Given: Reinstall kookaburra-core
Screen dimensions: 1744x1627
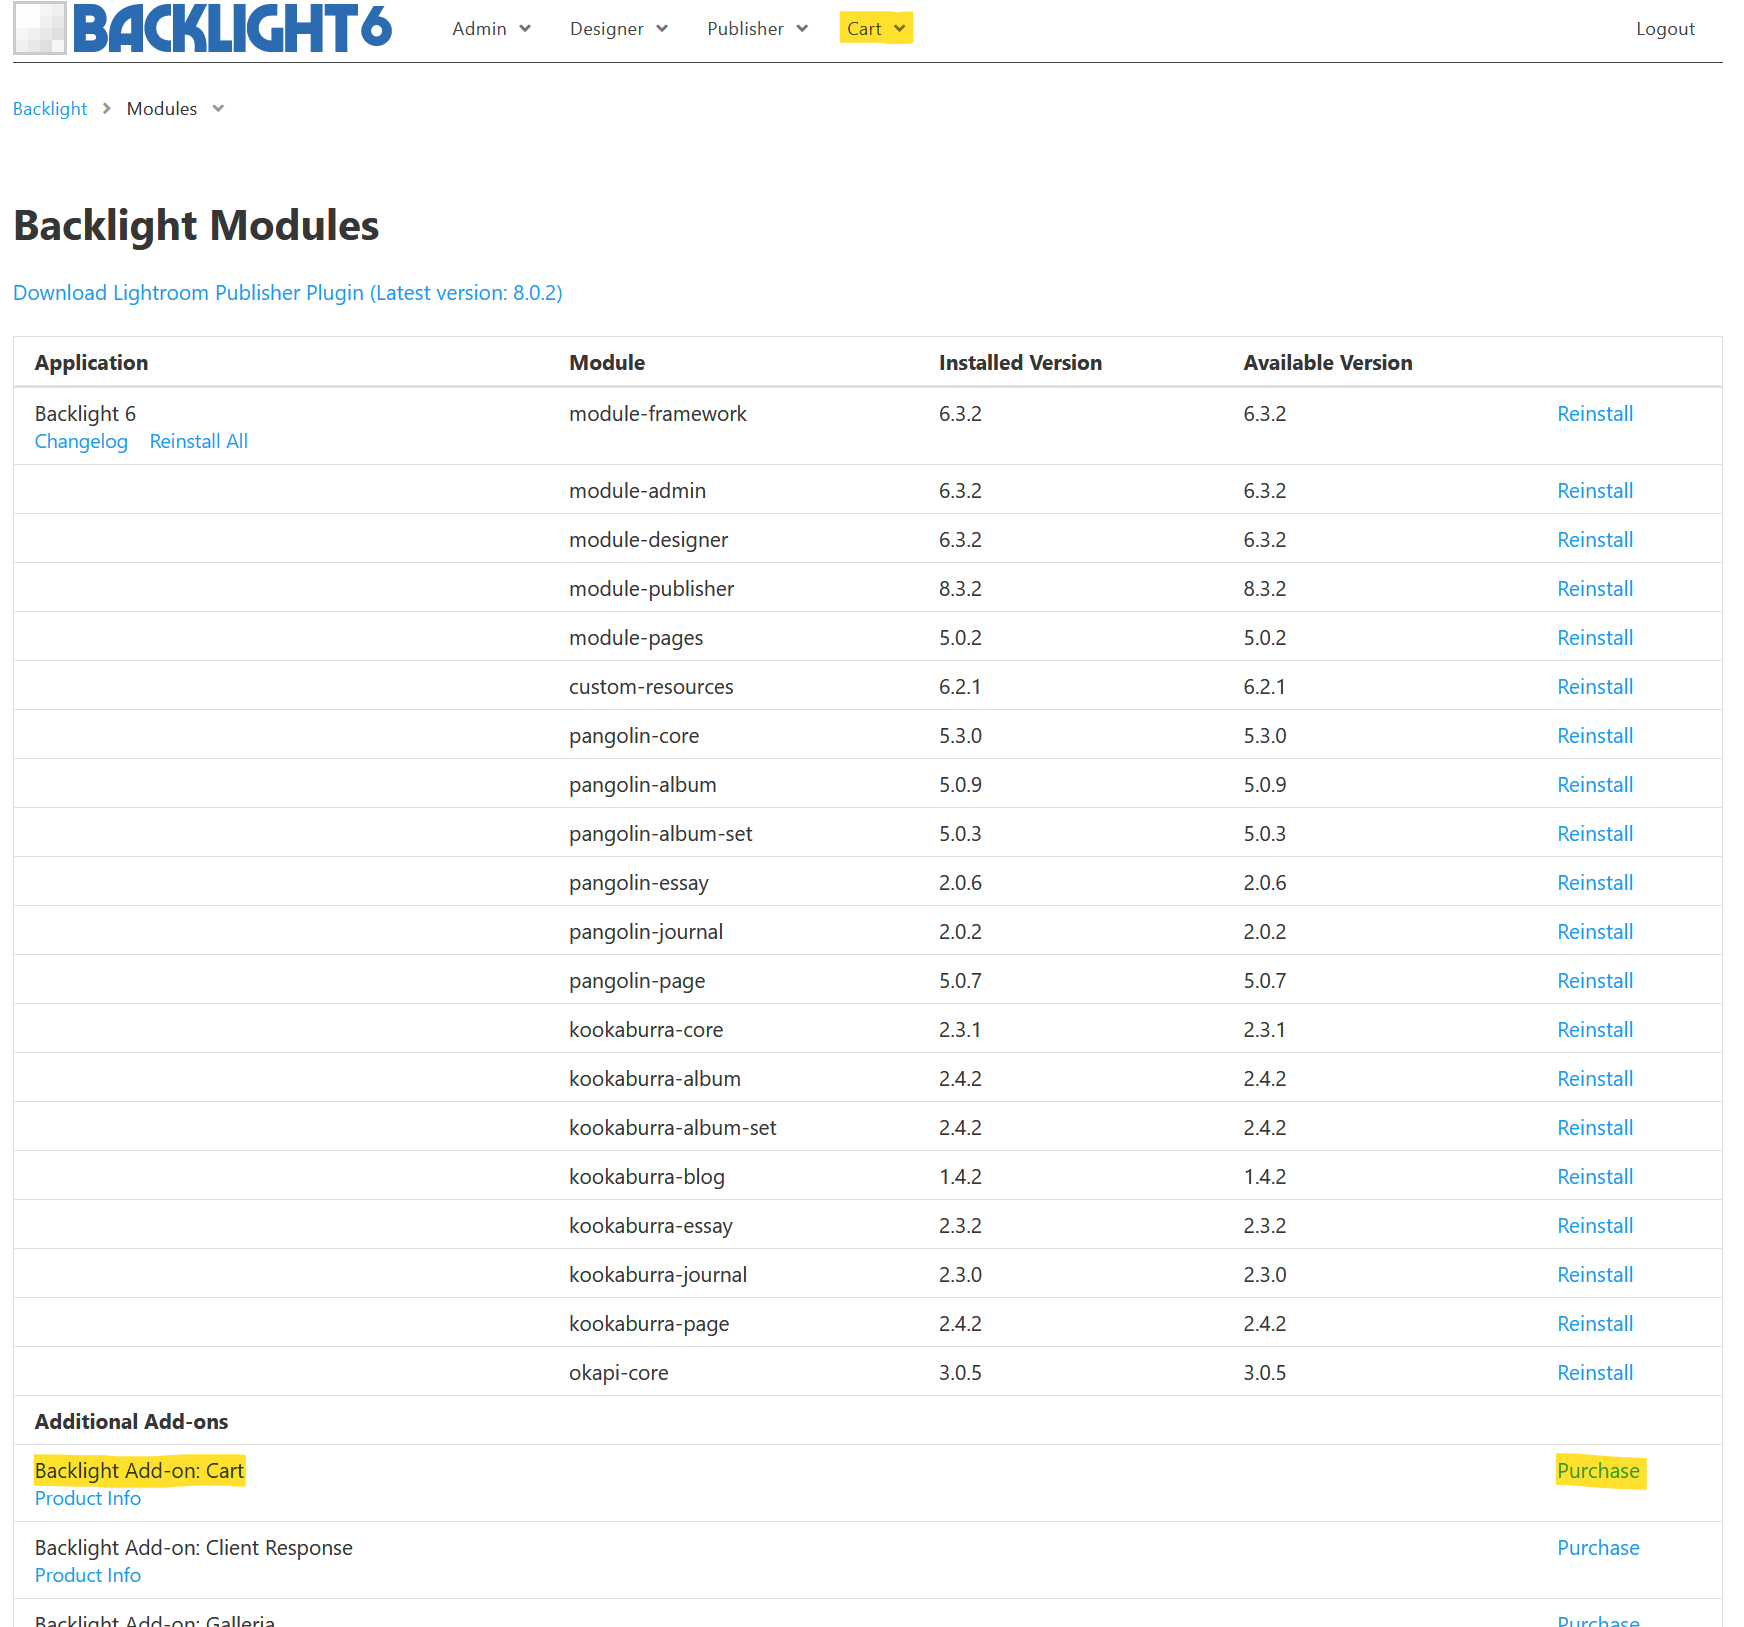Looking at the screenshot, I should click(1595, 1030).
